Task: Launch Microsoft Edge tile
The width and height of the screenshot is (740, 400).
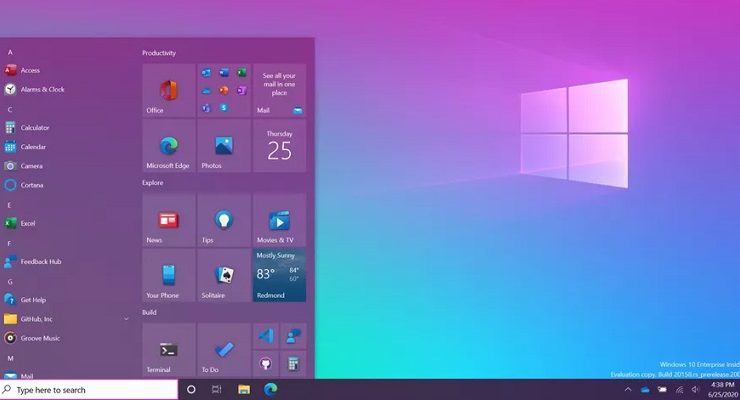Action: pyautogui.click(x=168, y=146)
